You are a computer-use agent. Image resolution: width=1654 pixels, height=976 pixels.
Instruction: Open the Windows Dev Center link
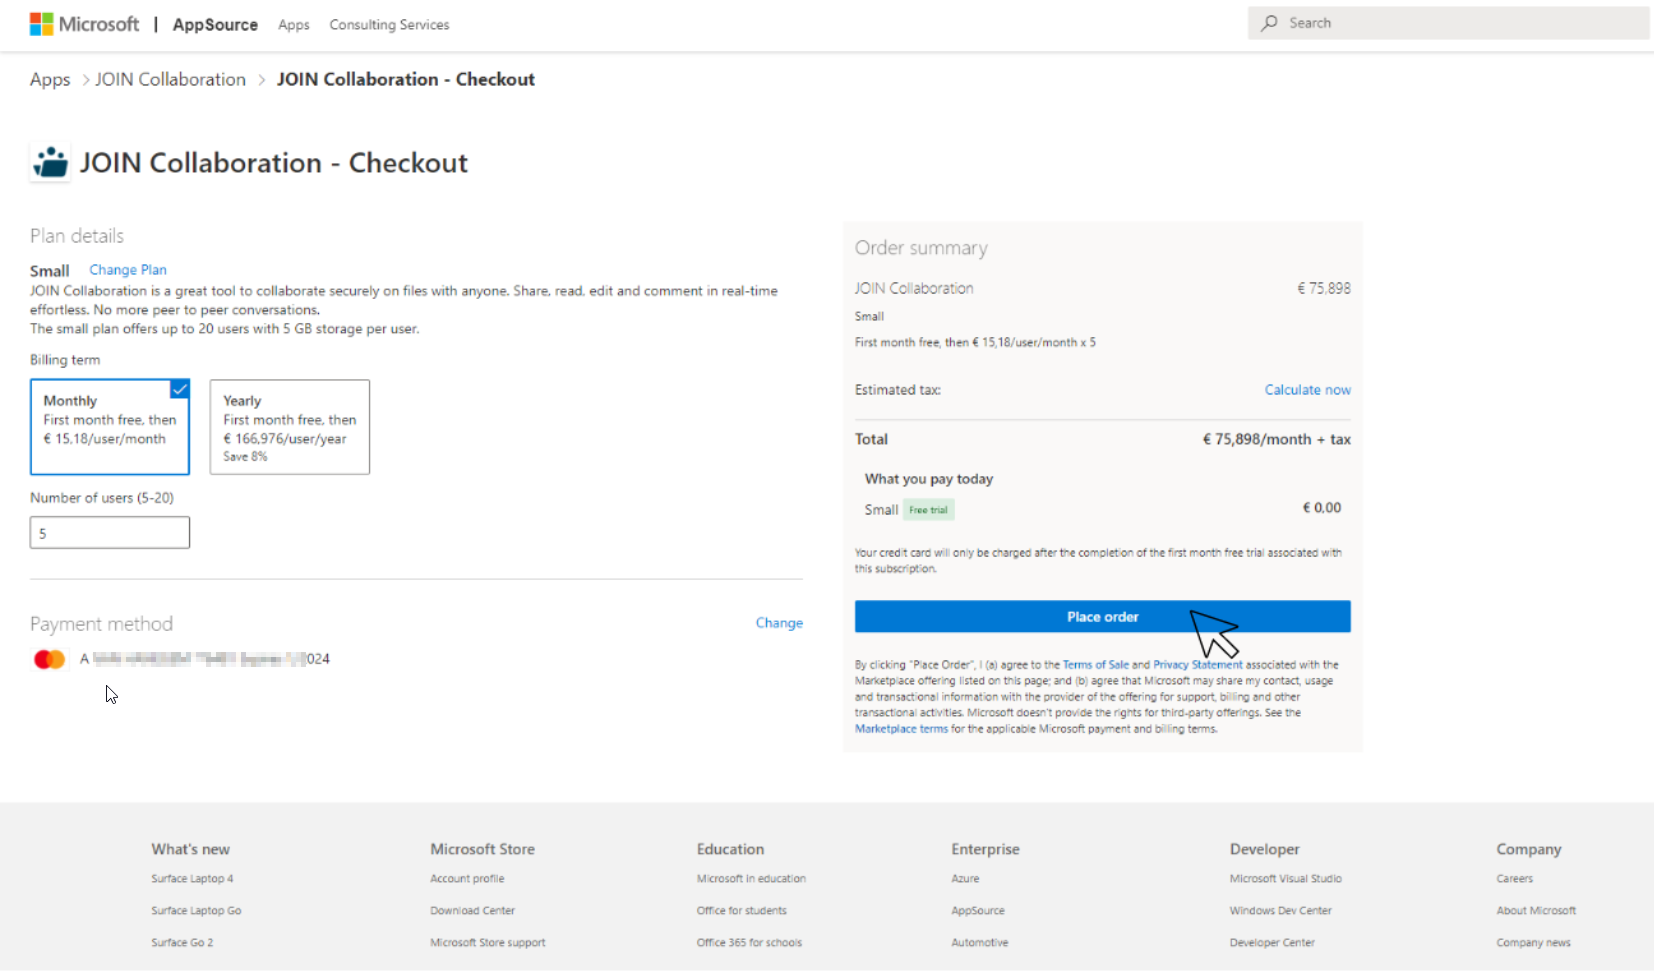point(1280,911)
